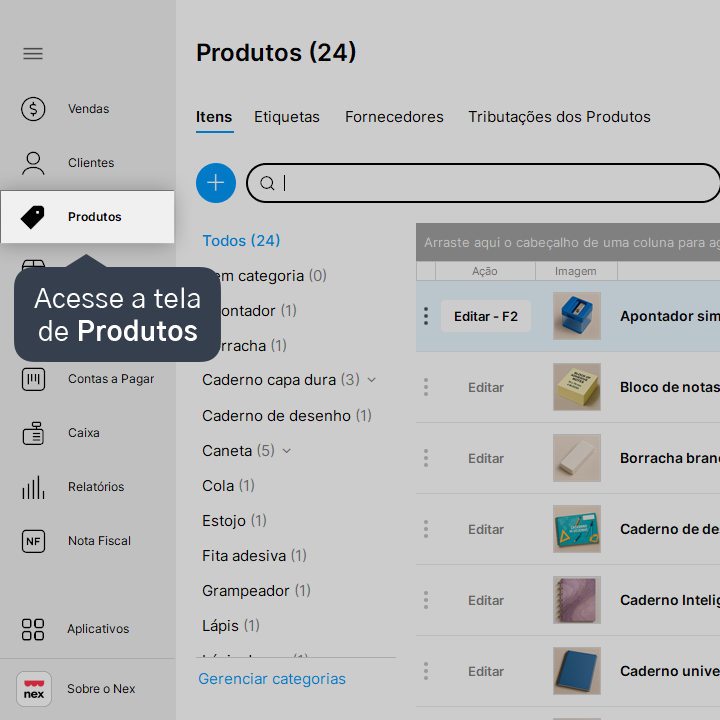Open Aplicativos in the sidebar
Screen dimensions: 720x720
[x=98, y=630]
